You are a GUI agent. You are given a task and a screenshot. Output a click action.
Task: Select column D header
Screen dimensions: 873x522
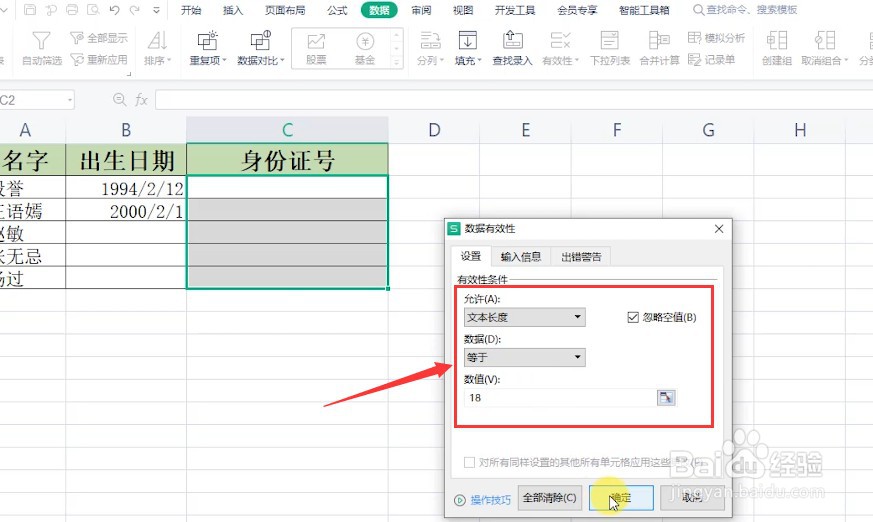434,130
